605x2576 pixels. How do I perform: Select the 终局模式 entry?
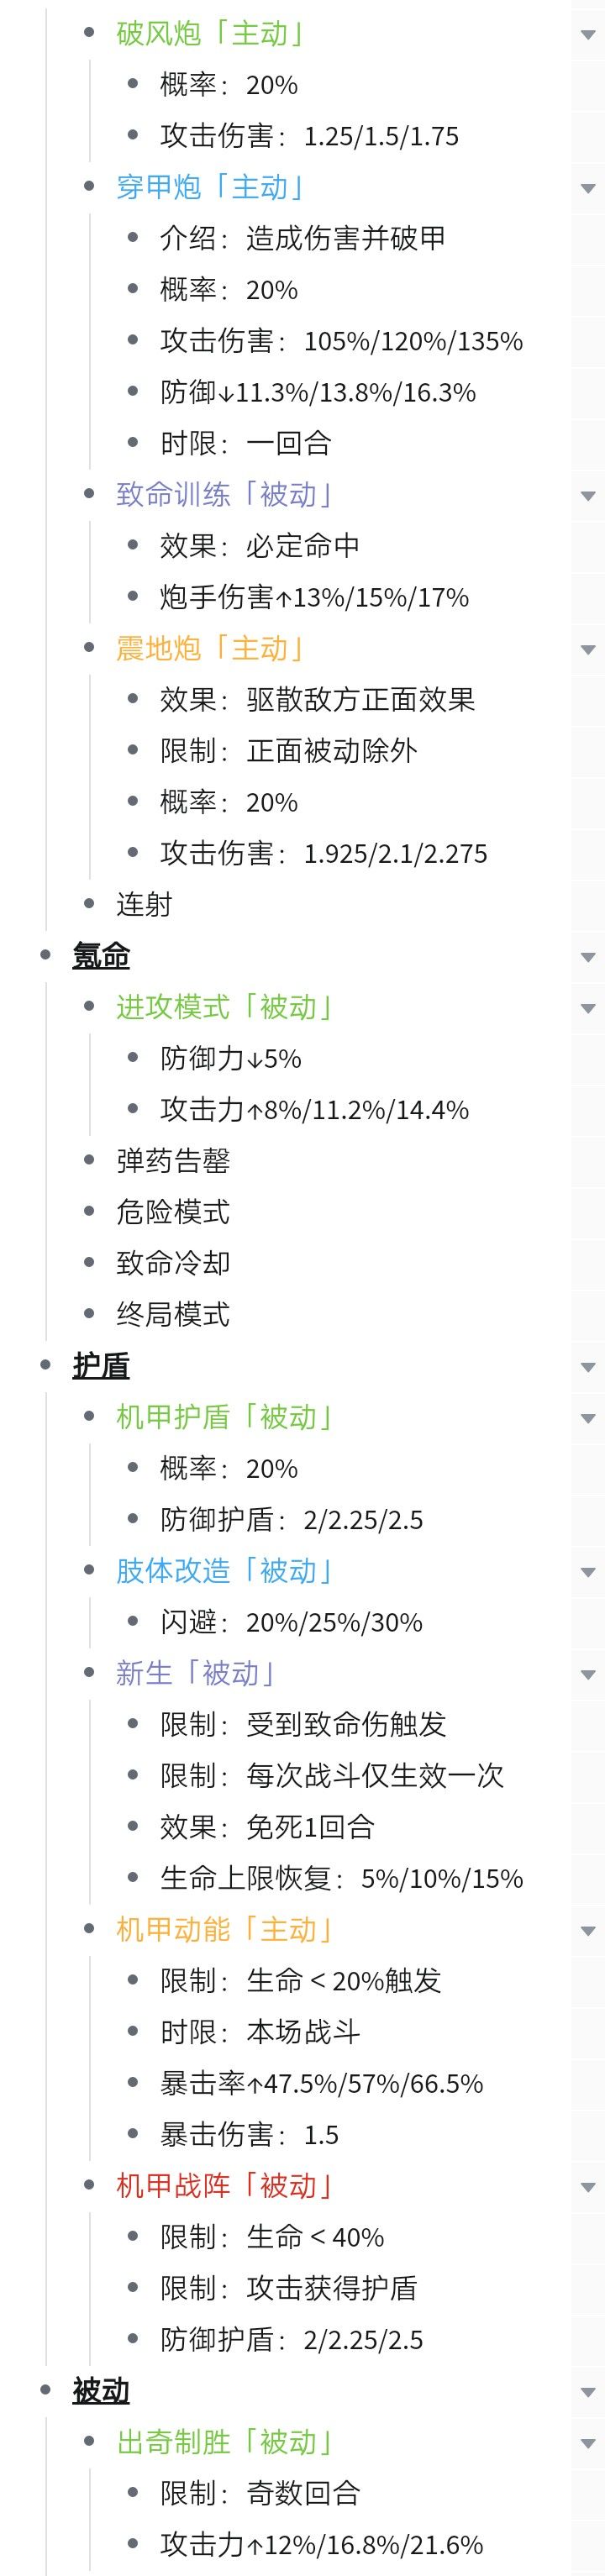pos(173,1314)
